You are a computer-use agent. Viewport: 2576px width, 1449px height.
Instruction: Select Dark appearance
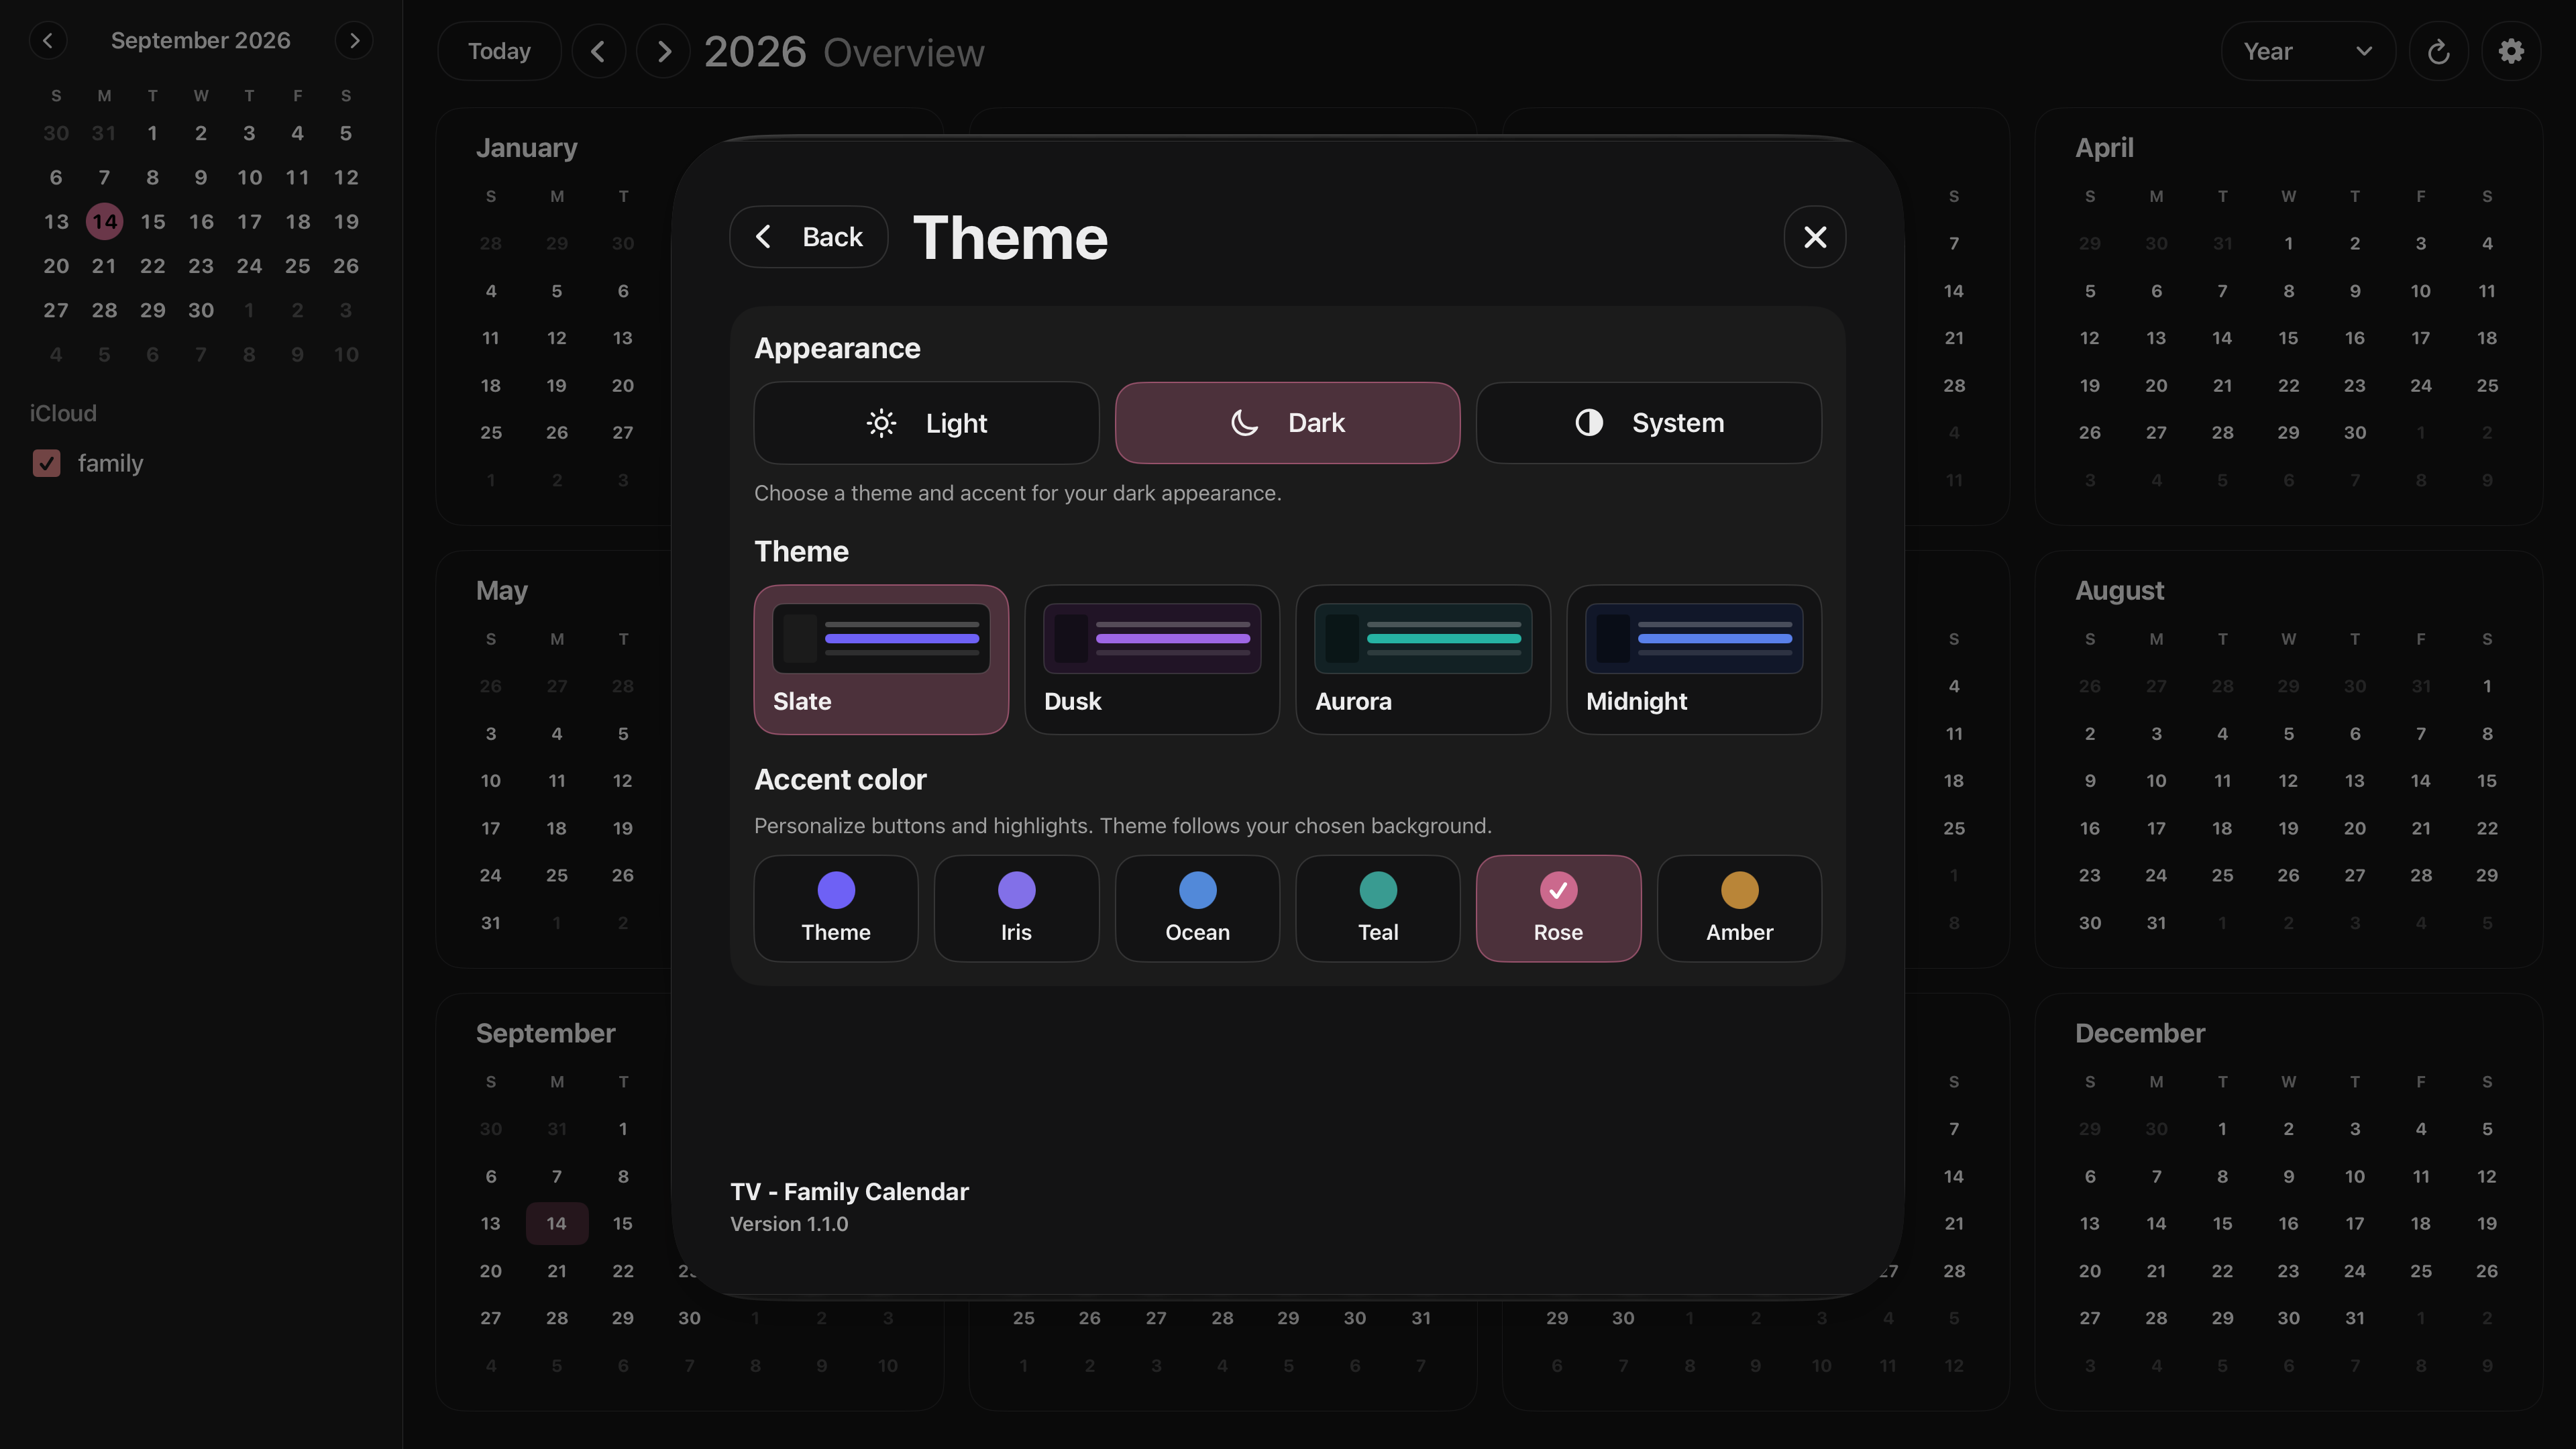(1287, 423)
